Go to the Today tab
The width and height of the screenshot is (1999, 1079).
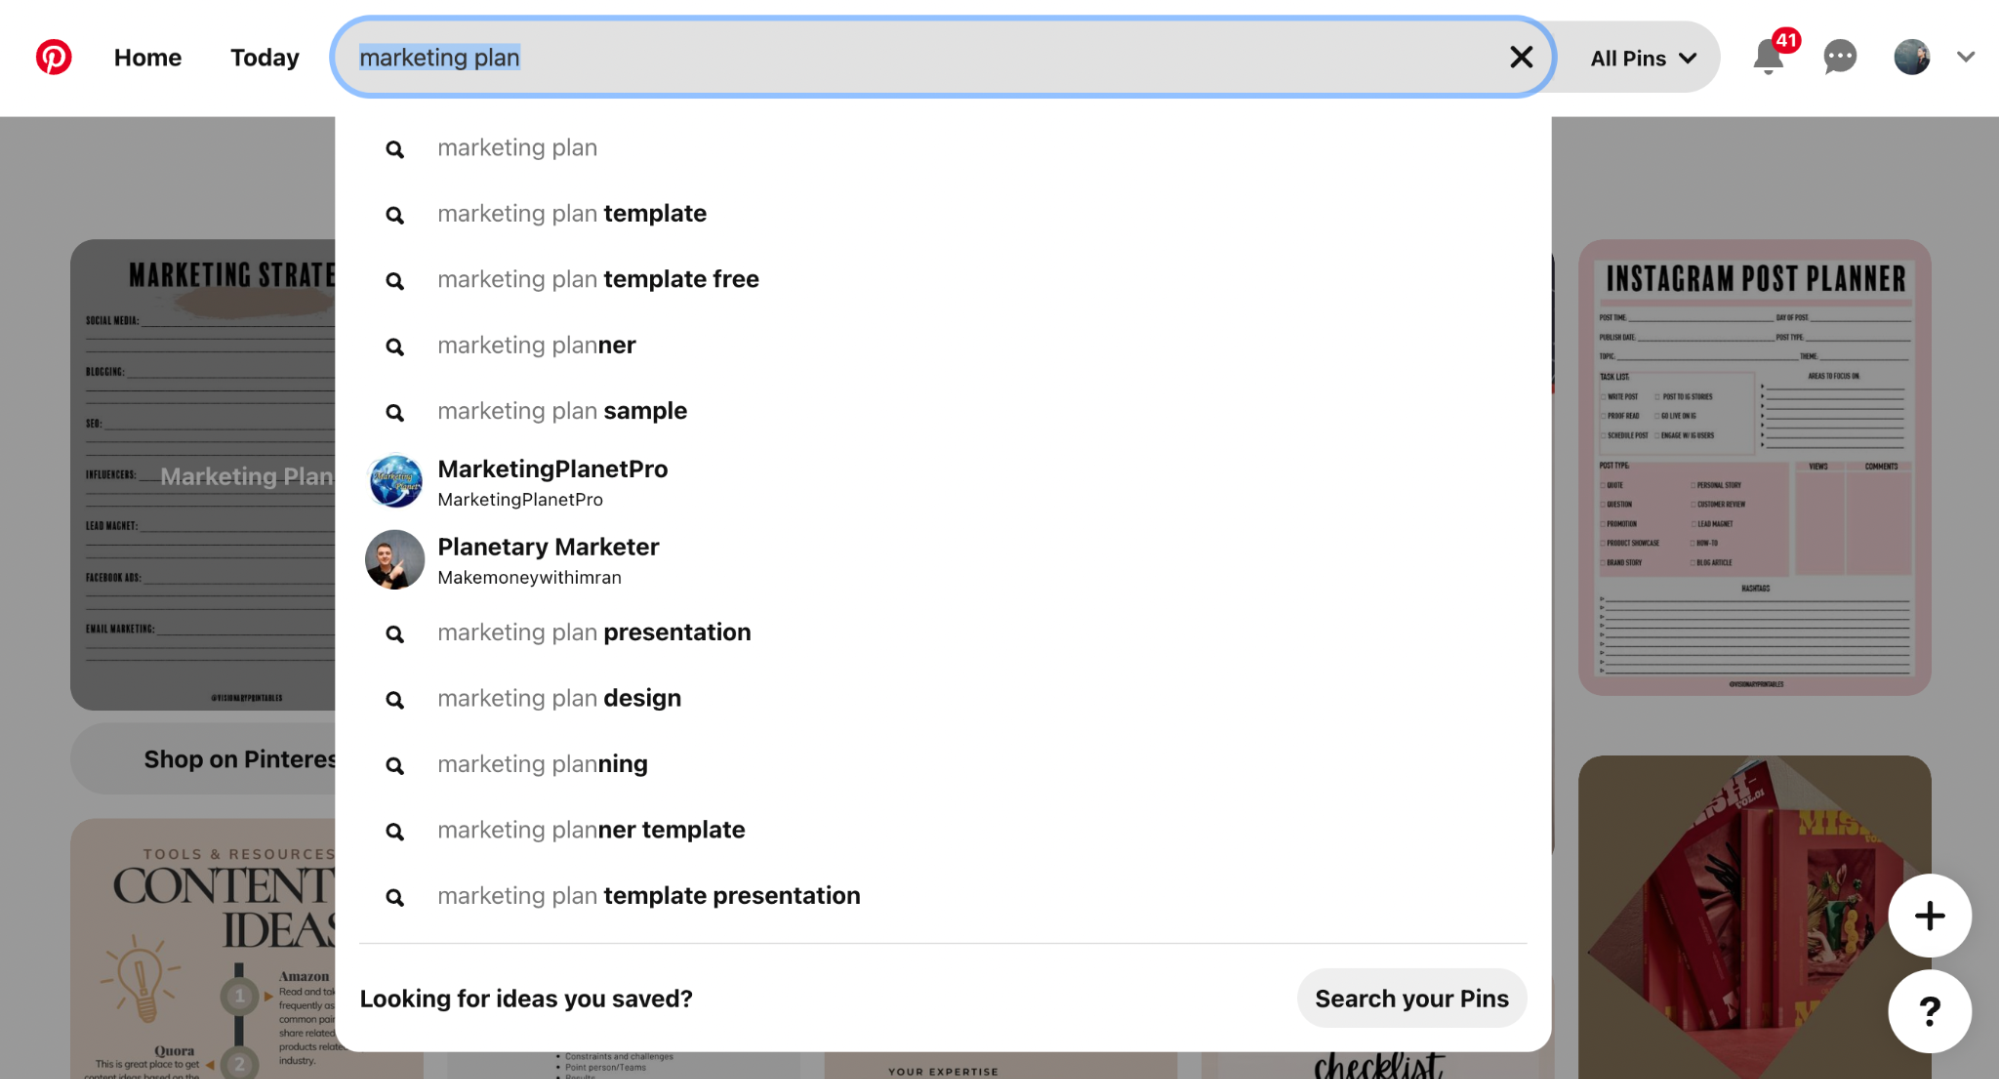tap(265, 58)
